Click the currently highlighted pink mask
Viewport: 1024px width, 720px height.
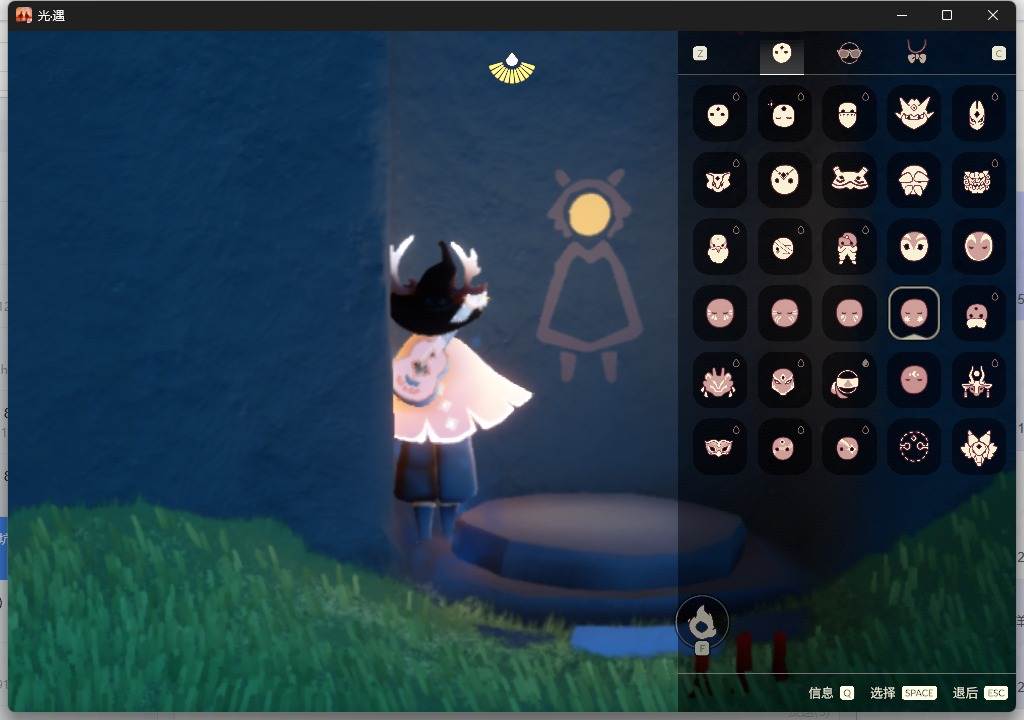click(x=913, y=313)
